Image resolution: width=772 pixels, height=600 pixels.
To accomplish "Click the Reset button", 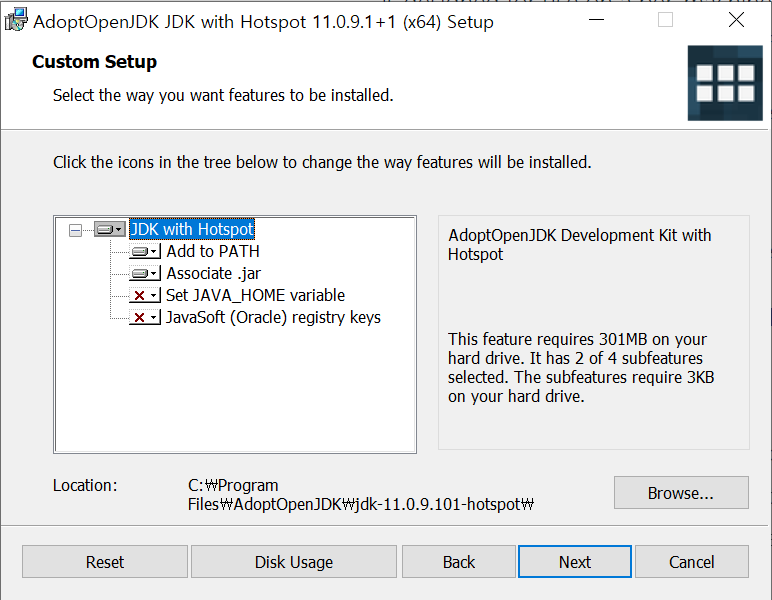I will pos(105,562).
